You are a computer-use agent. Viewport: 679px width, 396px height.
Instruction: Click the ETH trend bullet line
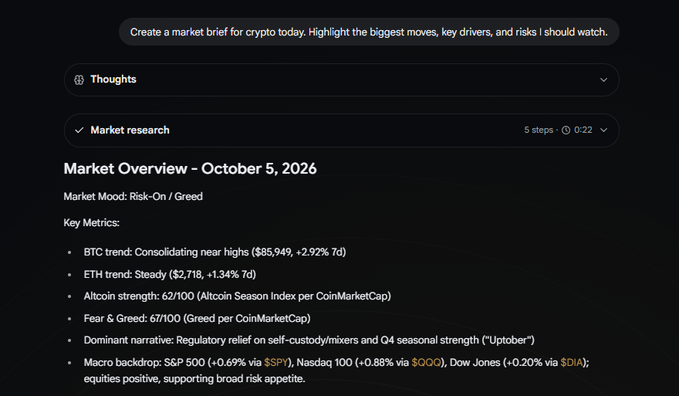pyautogui.click(x=170, y=274)
